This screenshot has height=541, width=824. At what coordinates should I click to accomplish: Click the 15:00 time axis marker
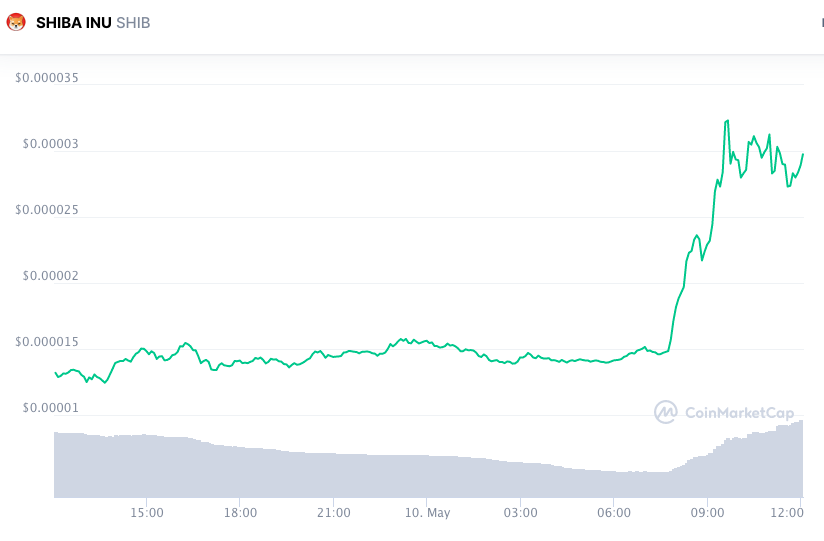[x=147, y=513]
